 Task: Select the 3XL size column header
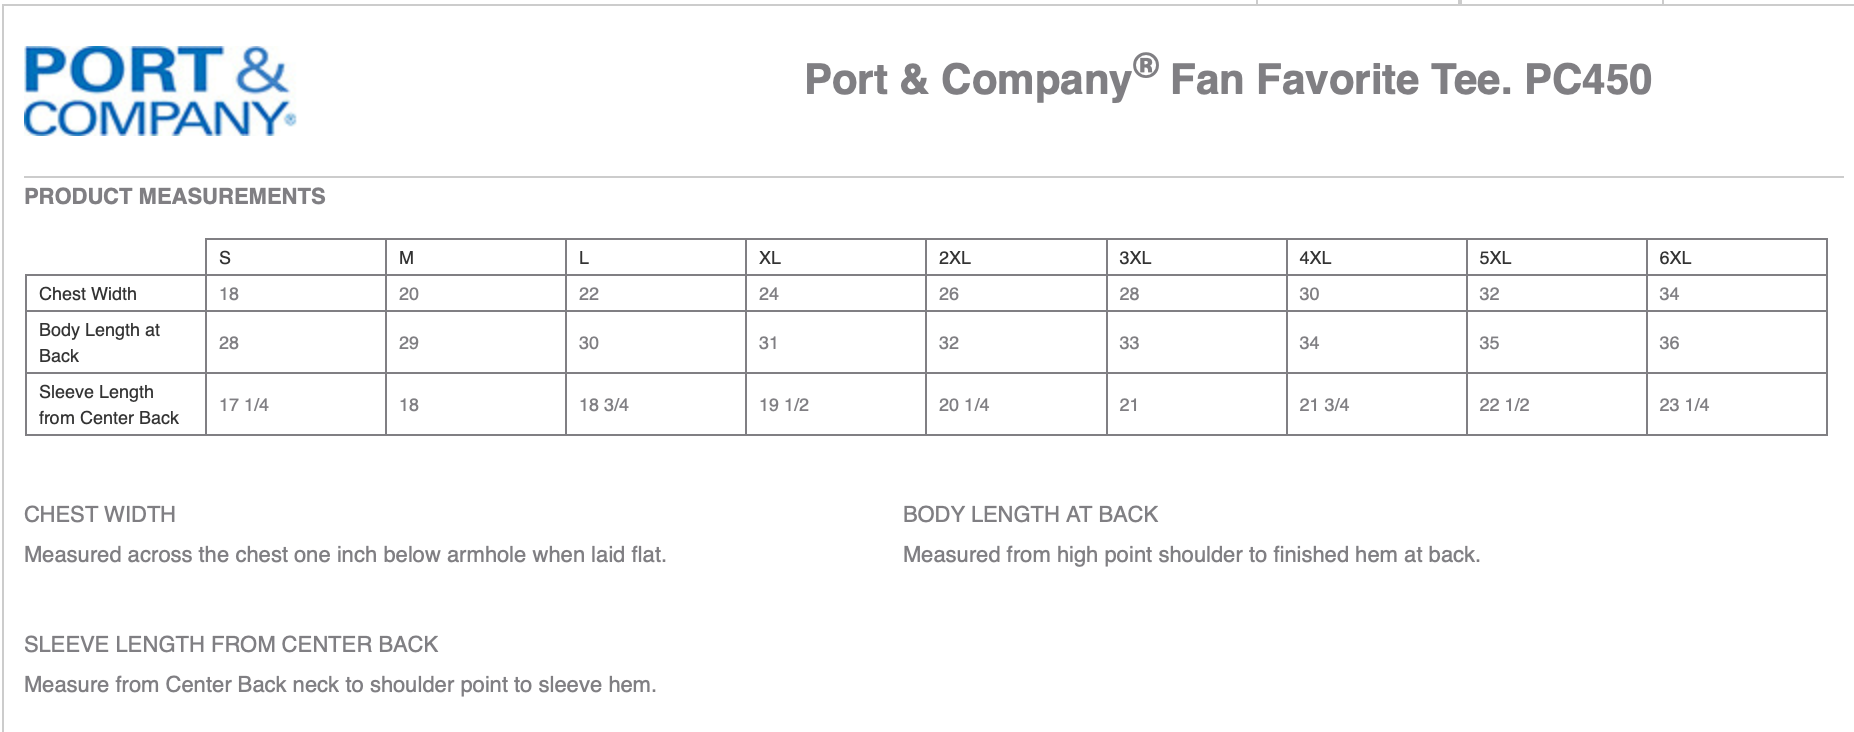pyautogui.click(x=1135, y=258)
